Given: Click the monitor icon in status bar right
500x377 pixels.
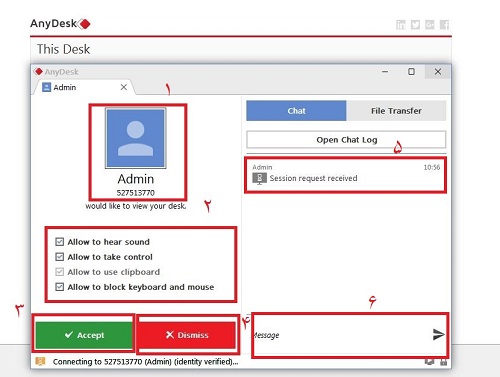Looking at the screenshot, I should (x=429, y=362).
